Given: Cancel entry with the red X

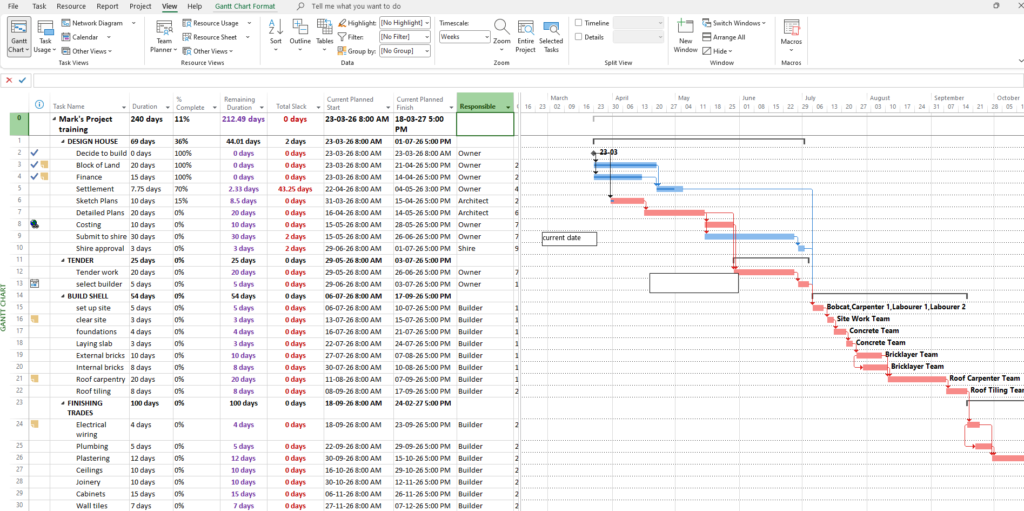Looking at the screenshot, I should (x=9, y=80).
